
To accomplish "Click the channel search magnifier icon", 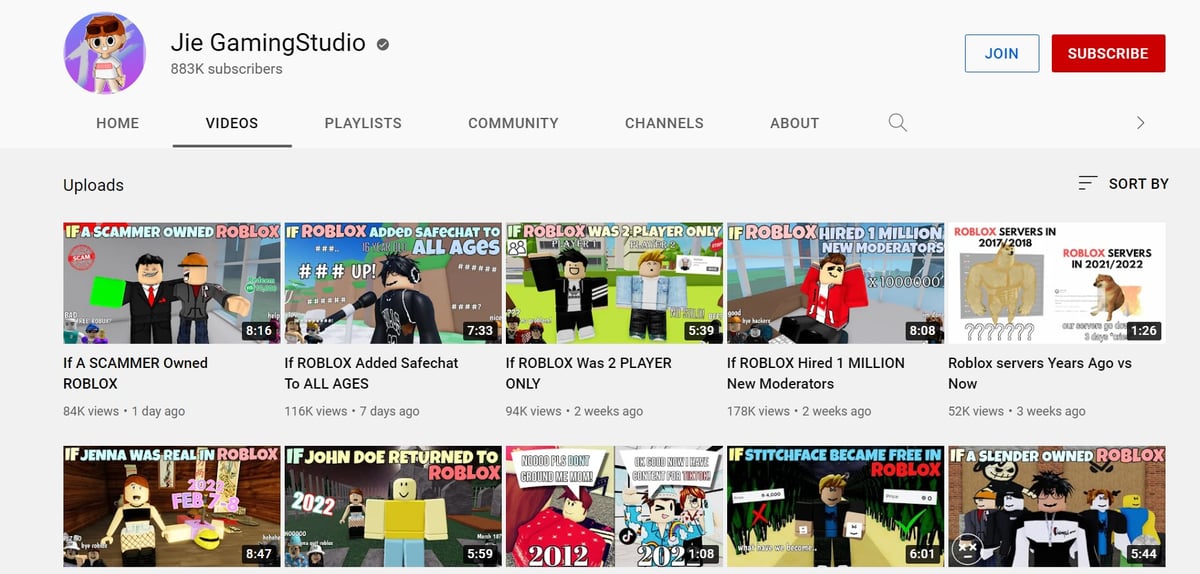I will click(897, 123).
